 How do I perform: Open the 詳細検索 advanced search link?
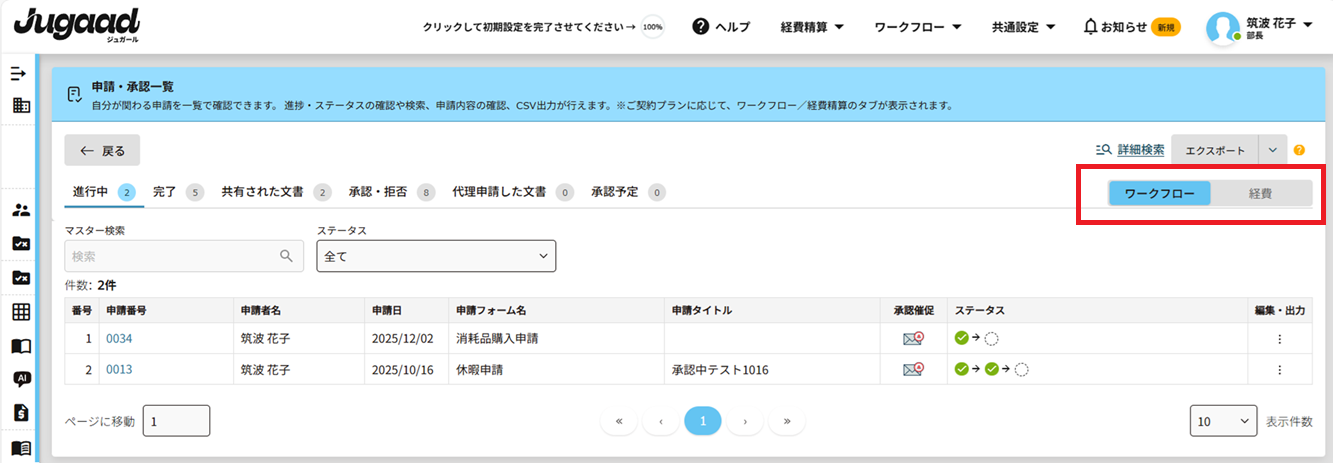click(1140, 150)
